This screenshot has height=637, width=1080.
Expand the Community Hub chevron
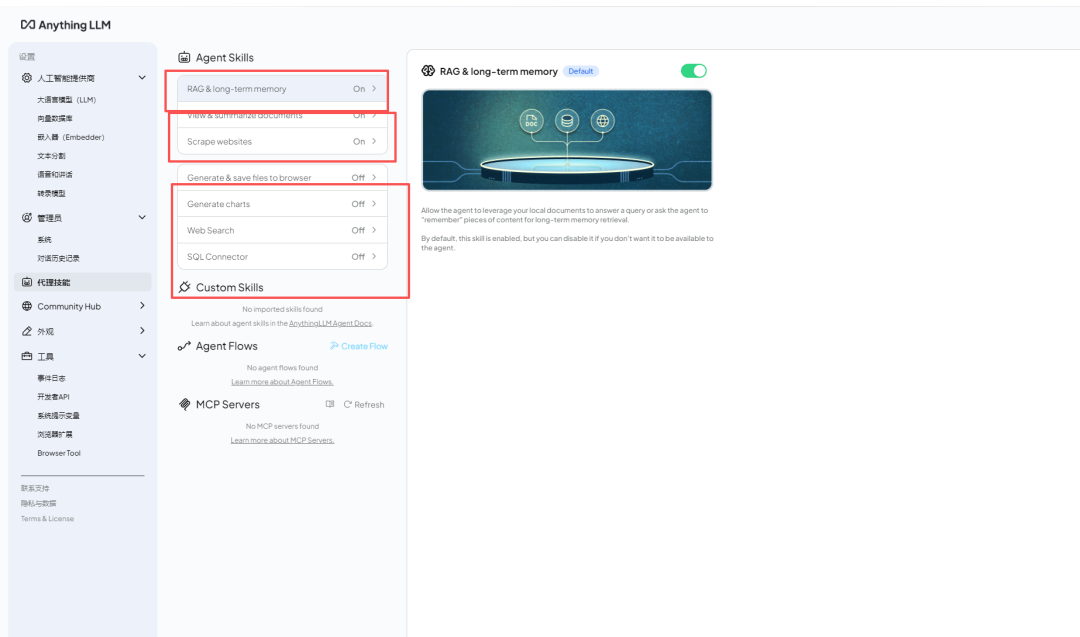[142, 306]
